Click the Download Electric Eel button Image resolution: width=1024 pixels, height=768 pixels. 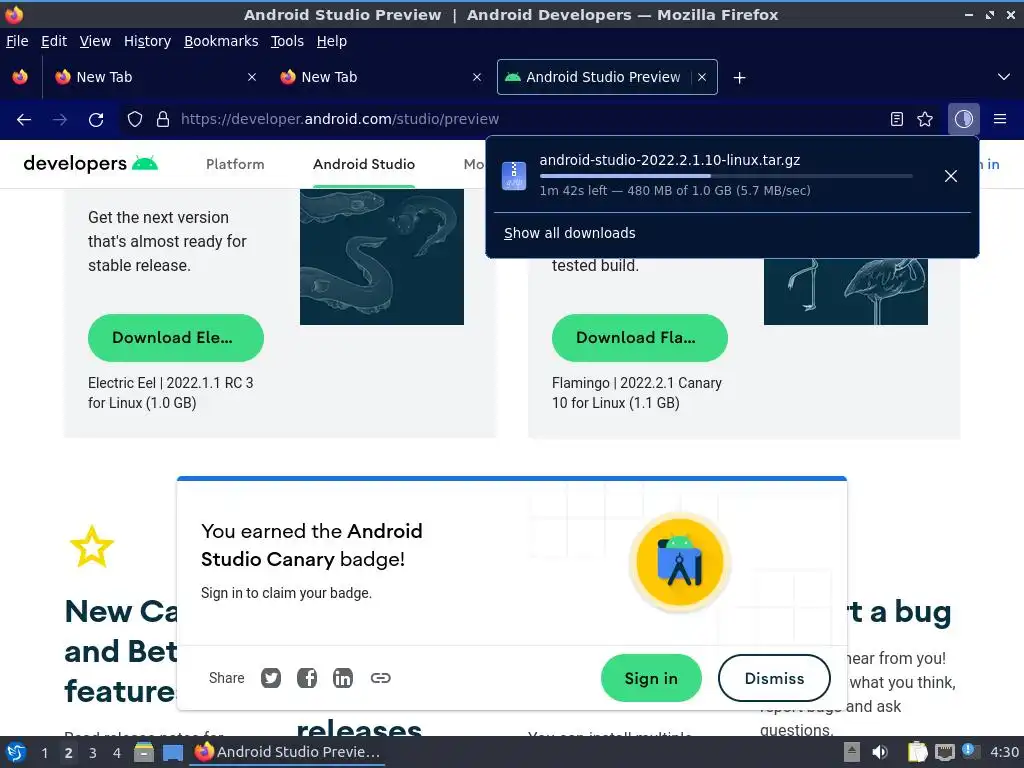coord(176,338)
